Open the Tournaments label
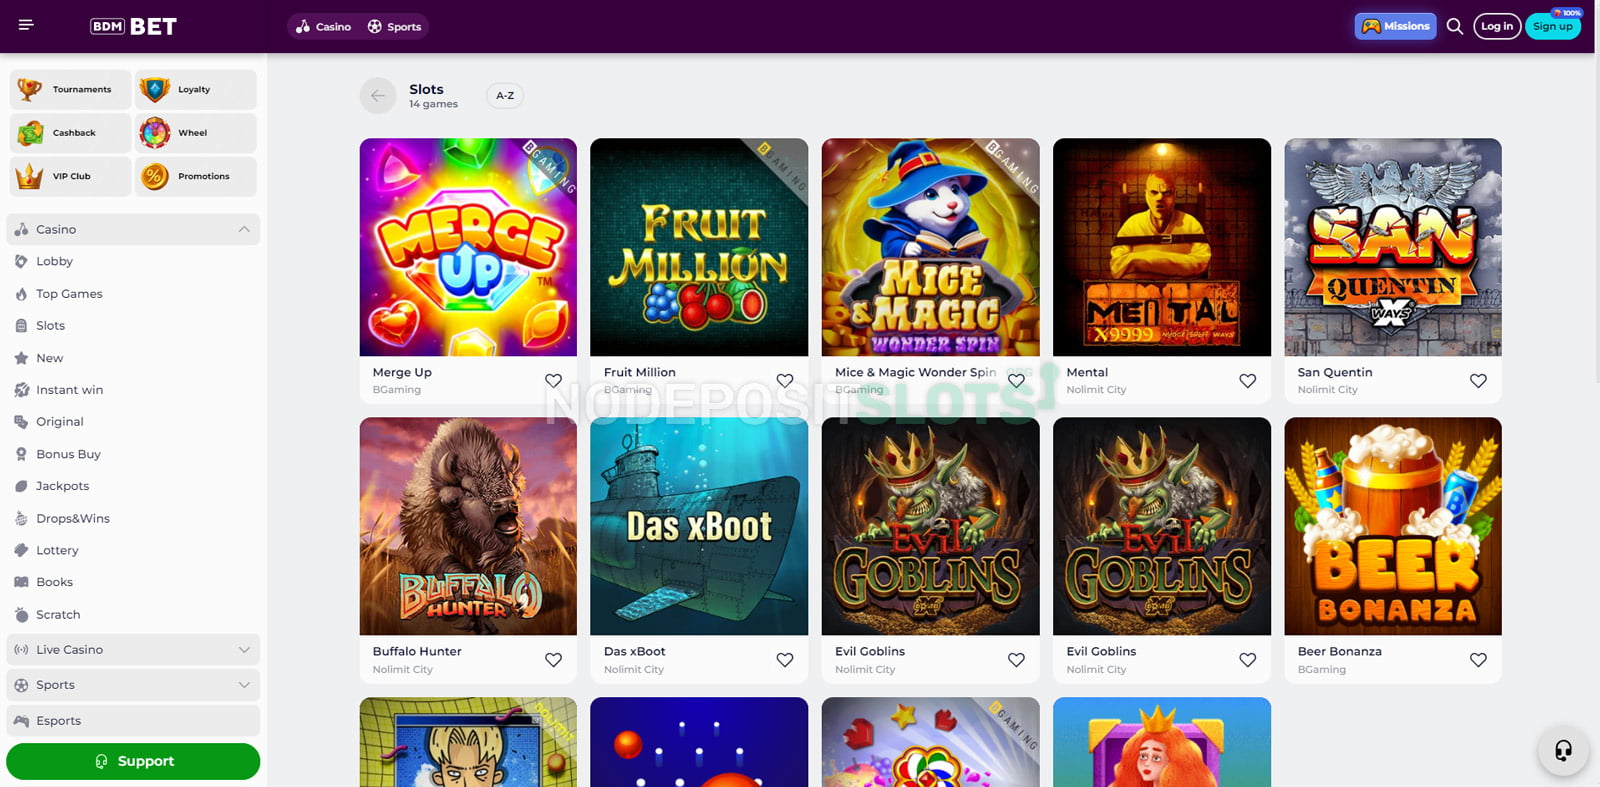 coord(82,89)
